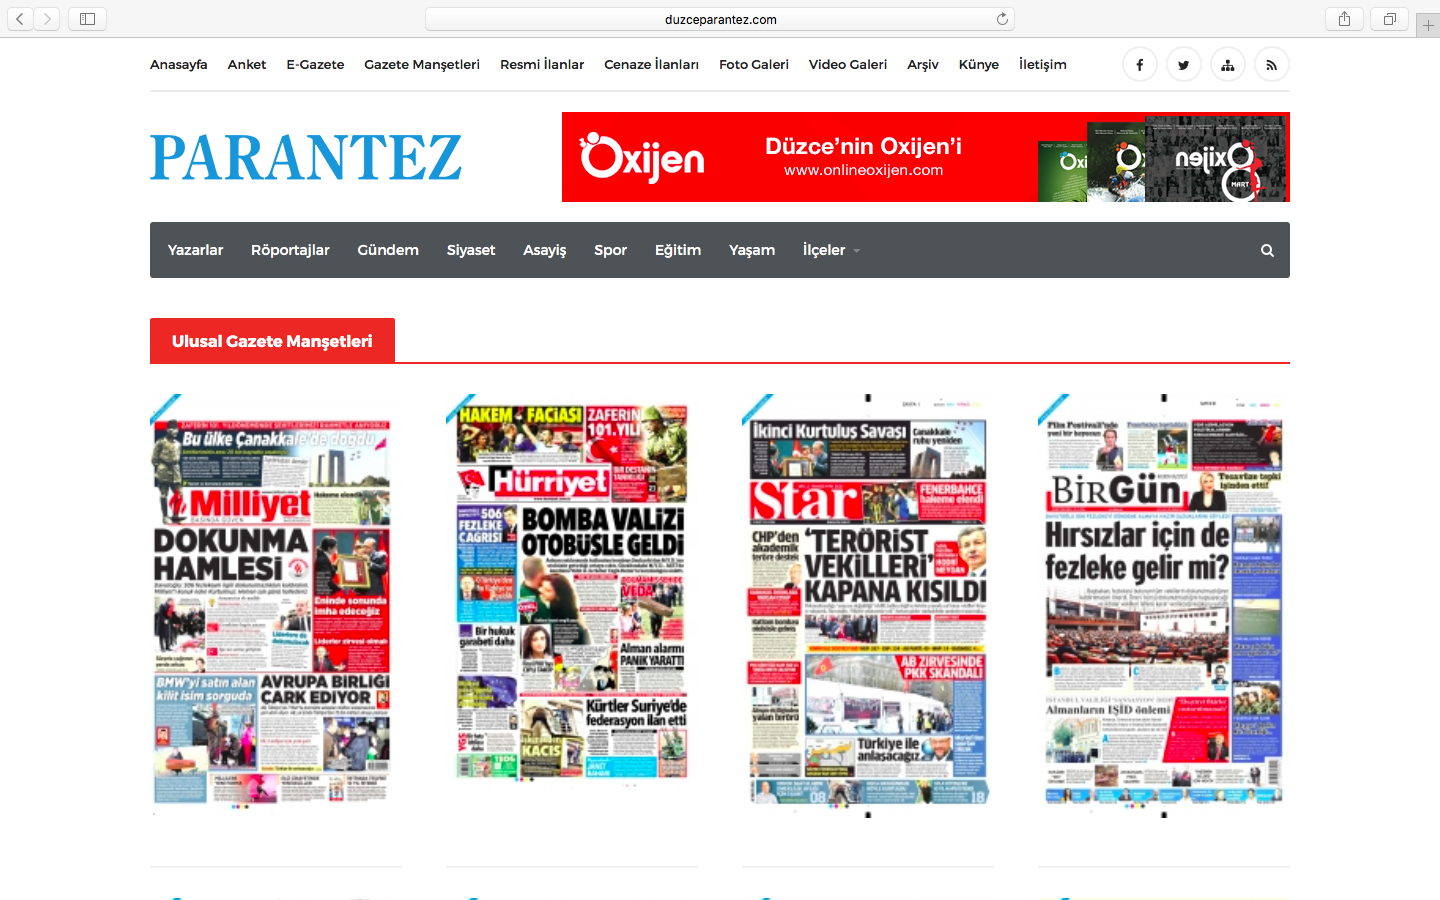
Task: Open the Arşiv link
Action: coord(923,65)
